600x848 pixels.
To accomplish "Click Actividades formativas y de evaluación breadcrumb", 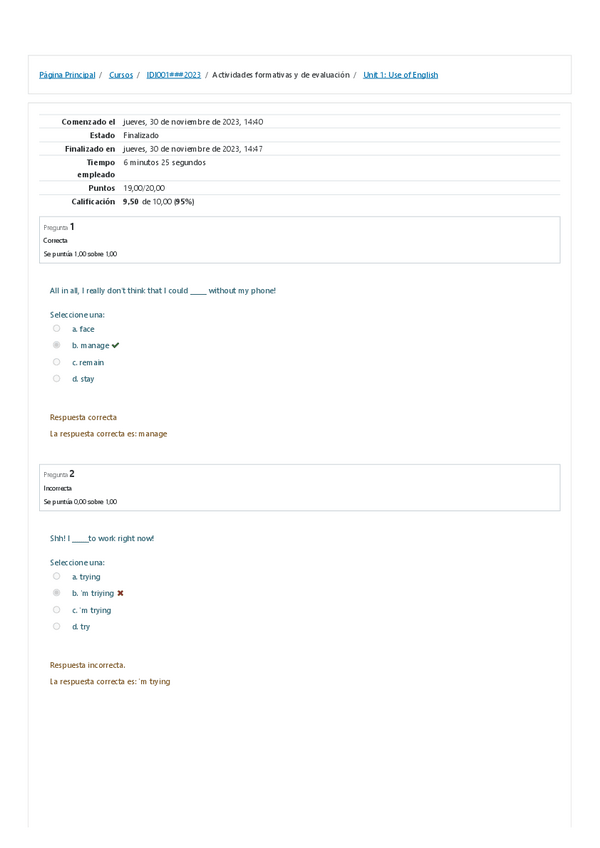I will (281, 75).
